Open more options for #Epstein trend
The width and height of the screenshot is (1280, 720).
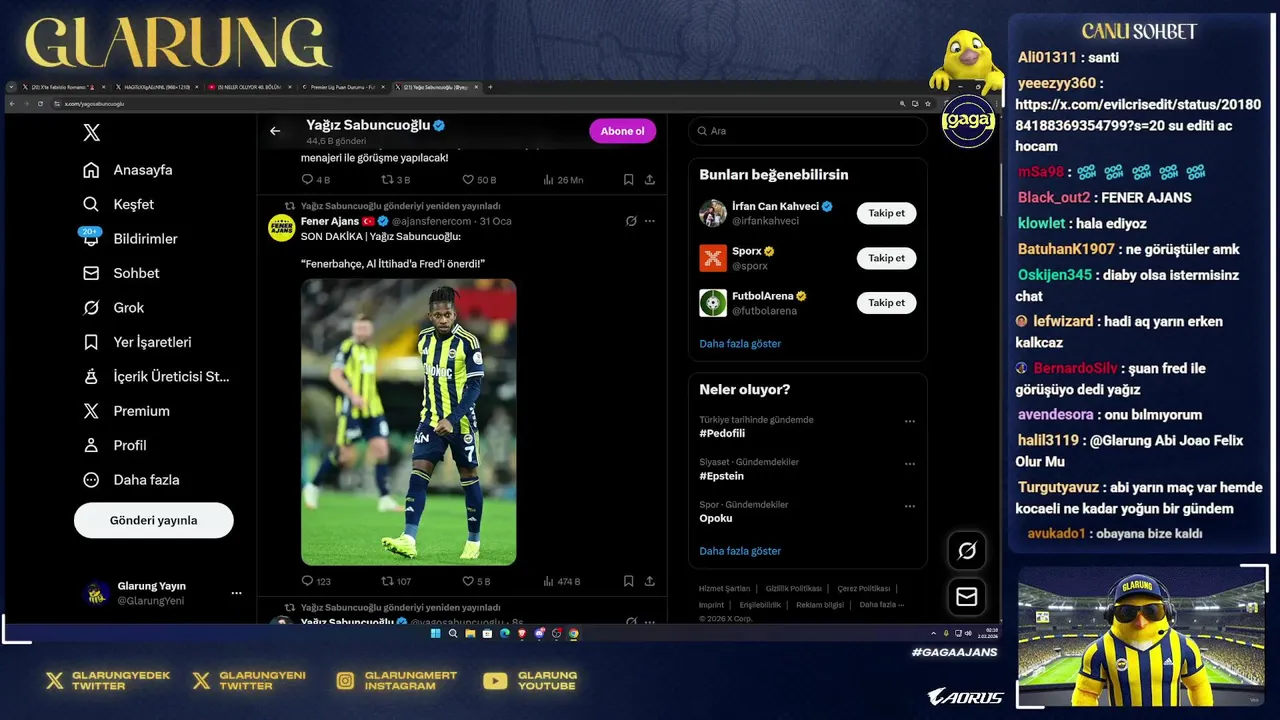coord(910,464)
